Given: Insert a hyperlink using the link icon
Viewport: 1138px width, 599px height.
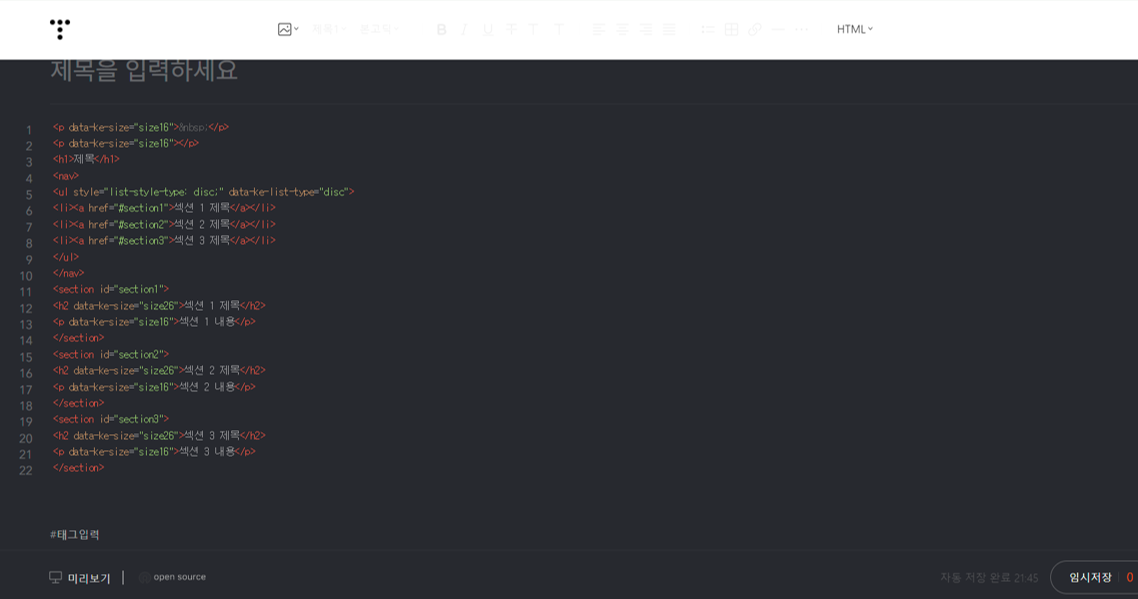Looking at the screenshot, I should pyautogui.click(x=755, y=30).
